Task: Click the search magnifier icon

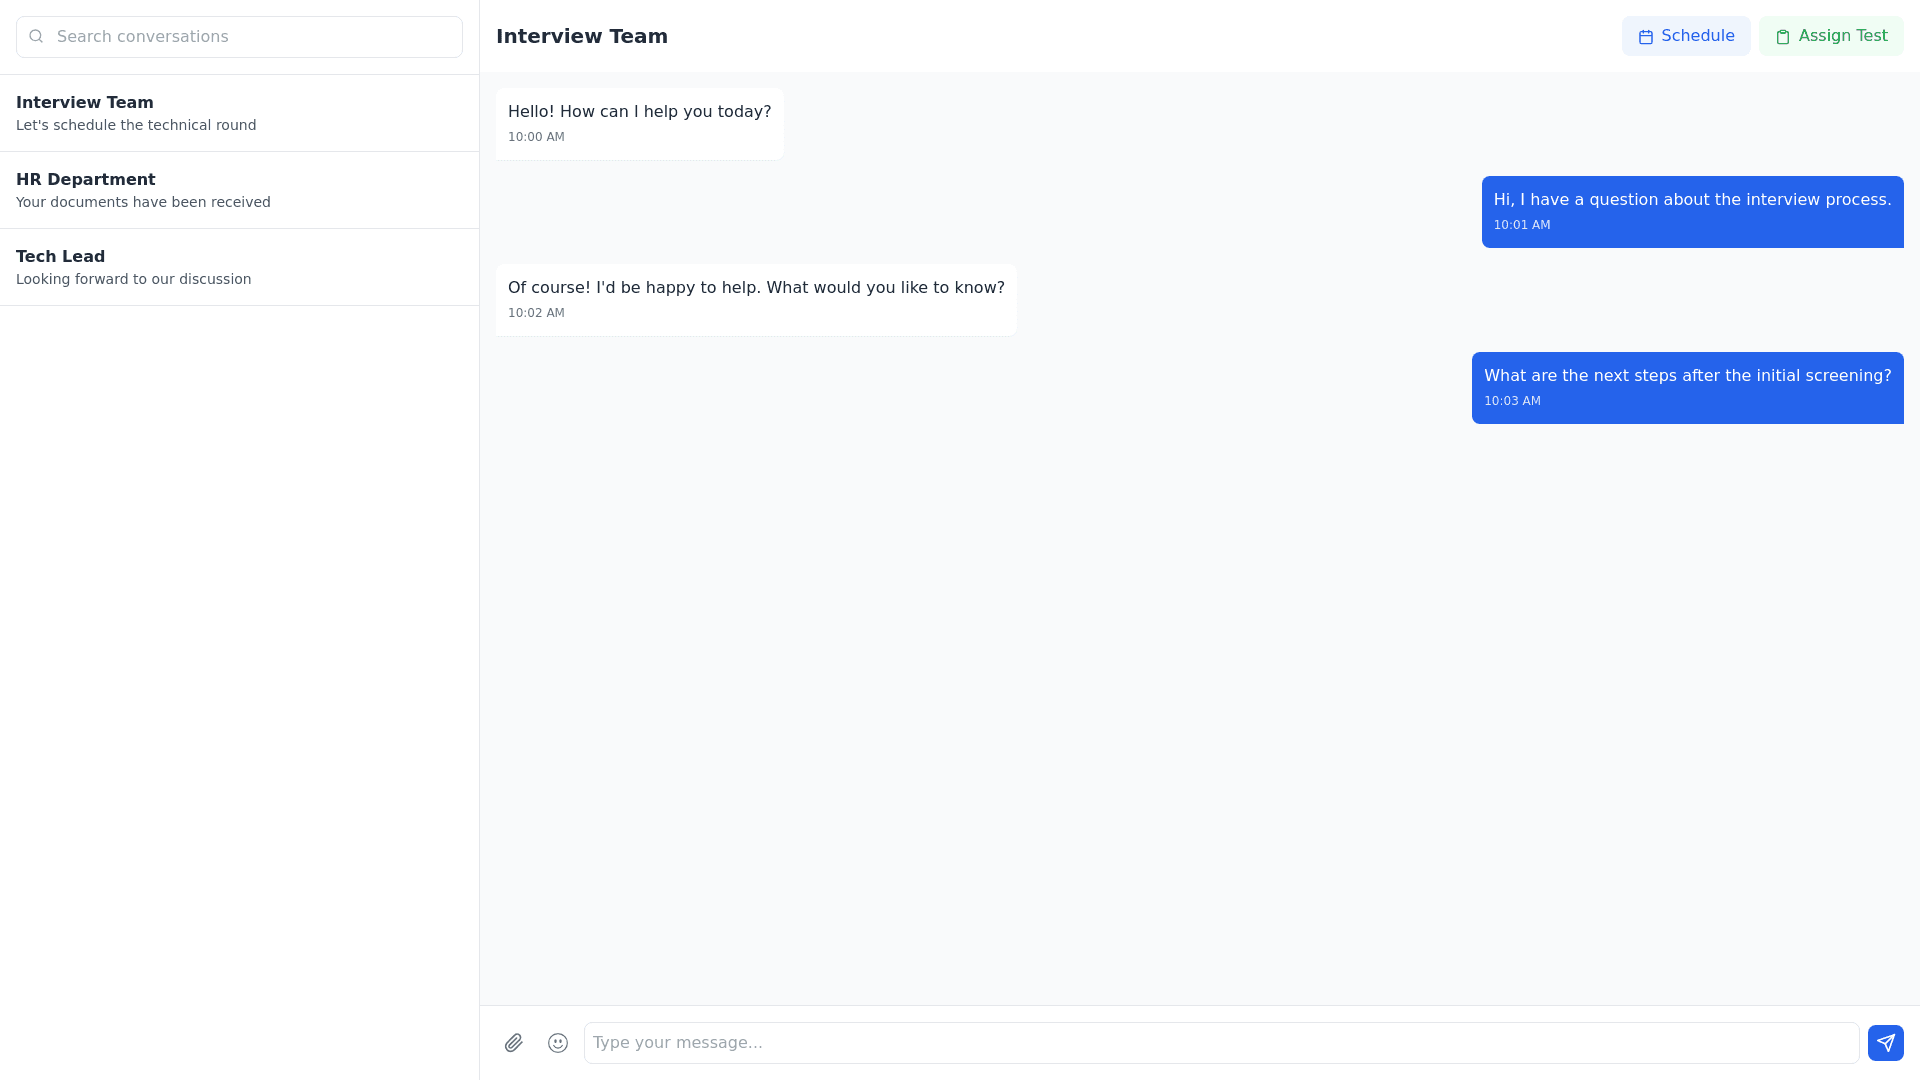Action: (36, 37)
